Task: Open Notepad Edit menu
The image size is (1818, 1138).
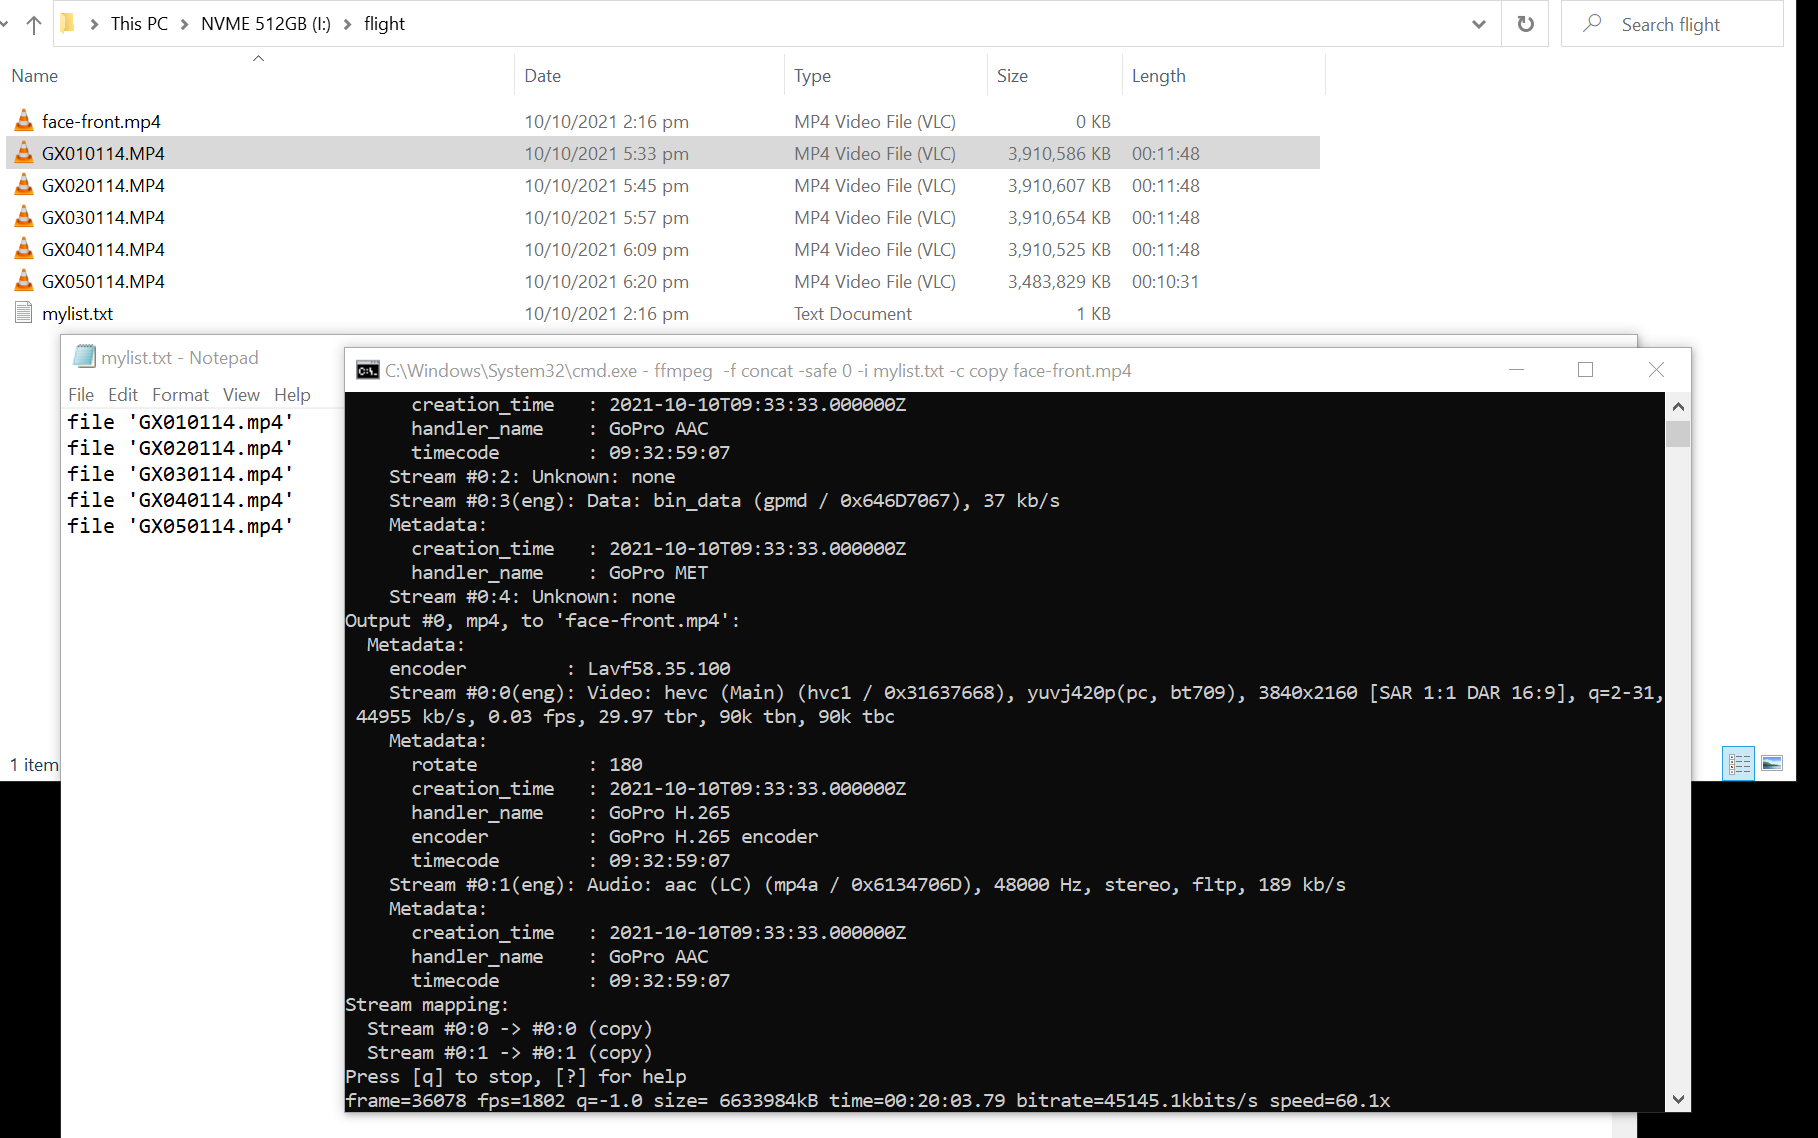Action: [123, 395]
